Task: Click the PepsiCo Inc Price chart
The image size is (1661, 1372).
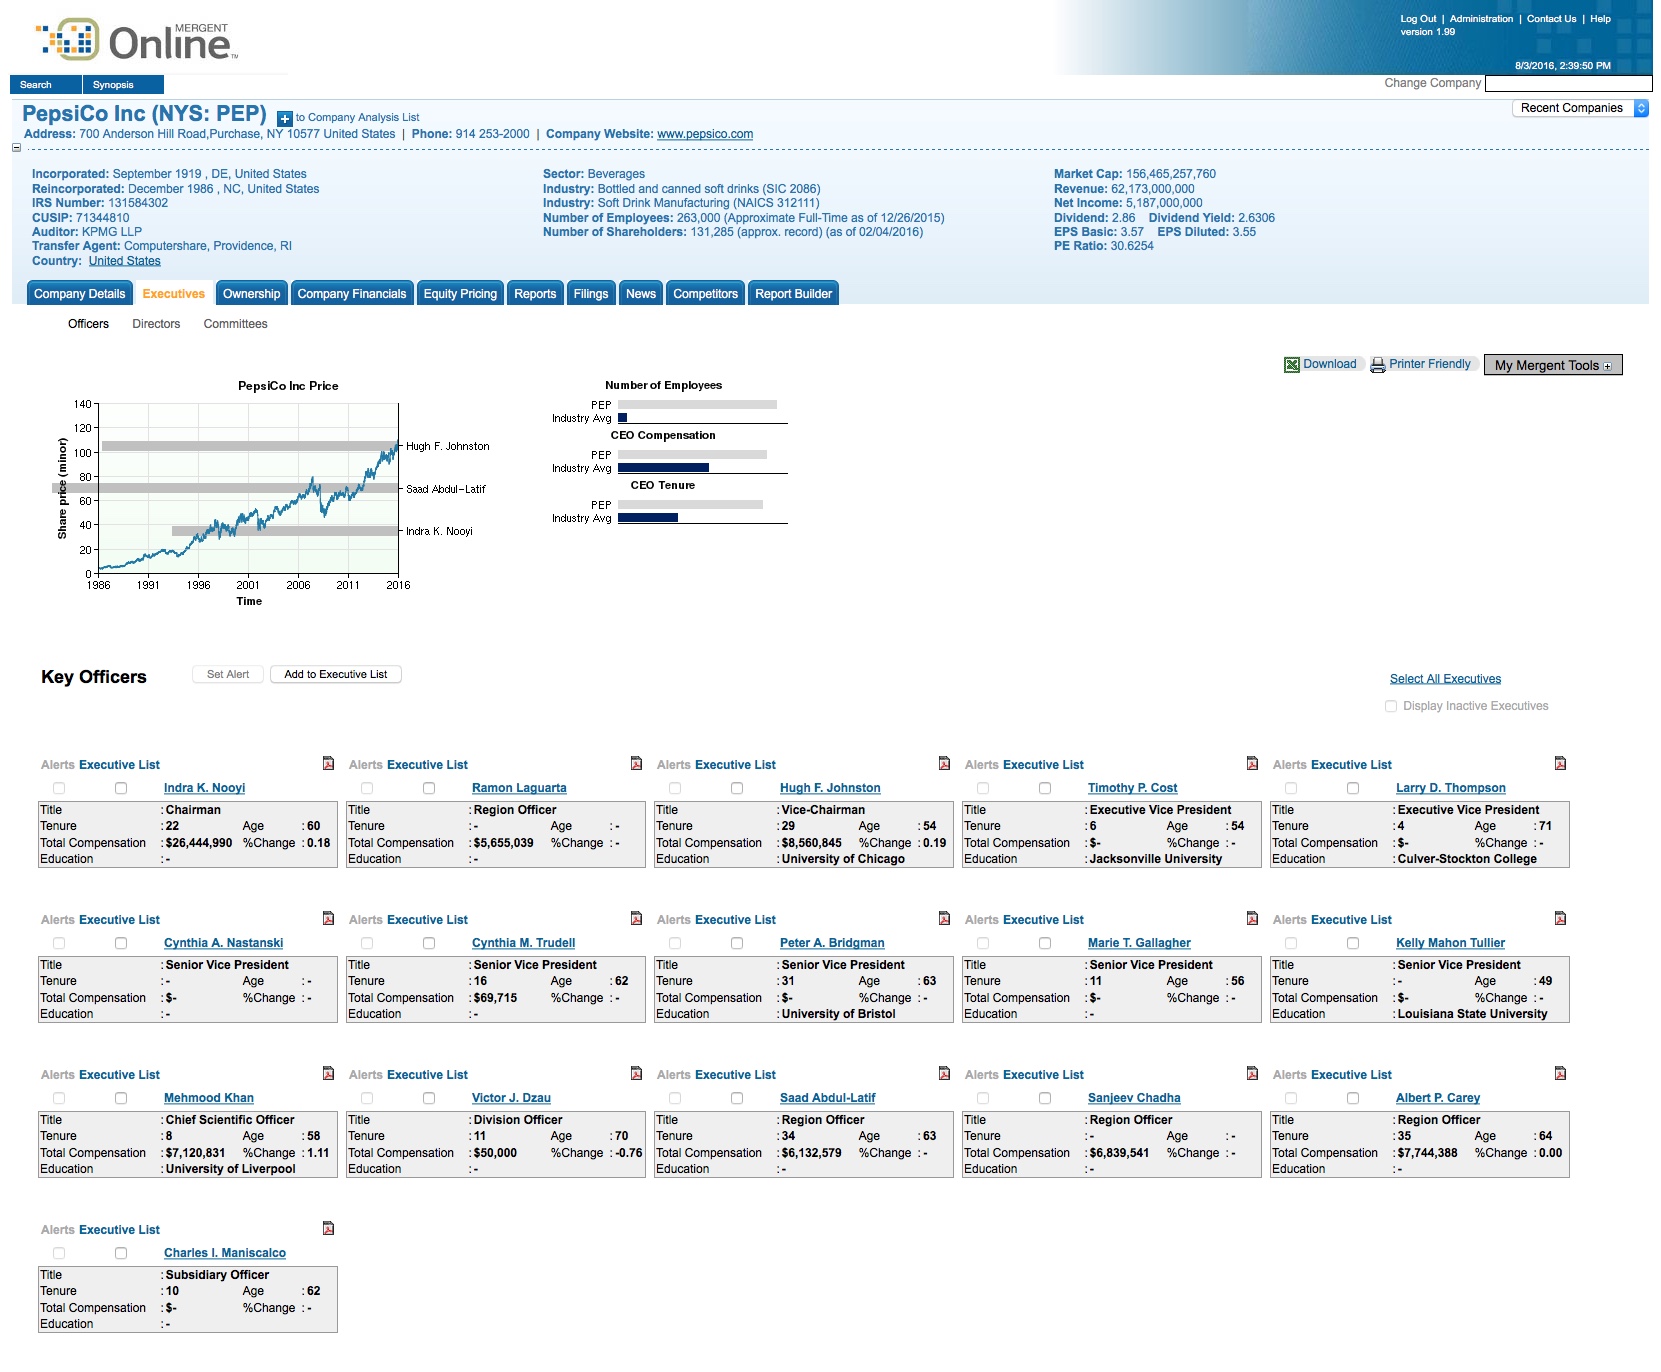Action: 249,489
